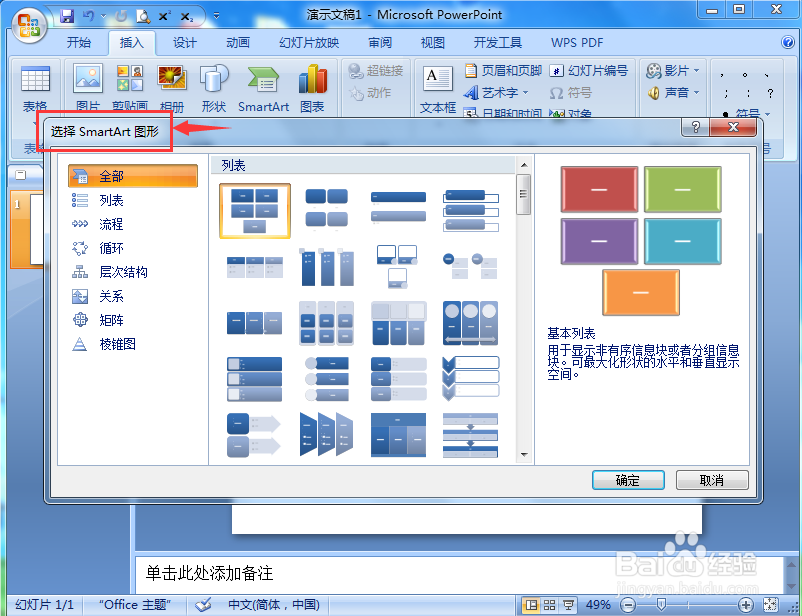
Task: Zoom out with the minus button
Action: tap(629, 605)
